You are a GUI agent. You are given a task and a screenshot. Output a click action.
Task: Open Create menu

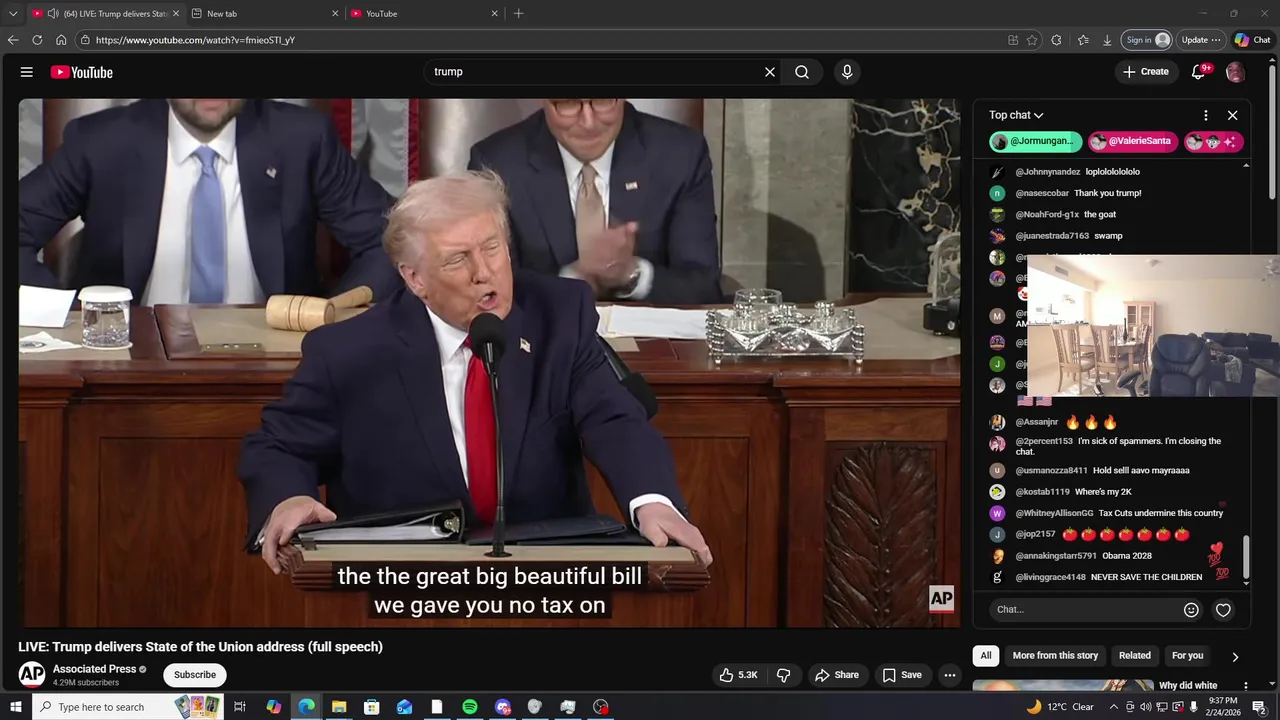(1146, 72)
